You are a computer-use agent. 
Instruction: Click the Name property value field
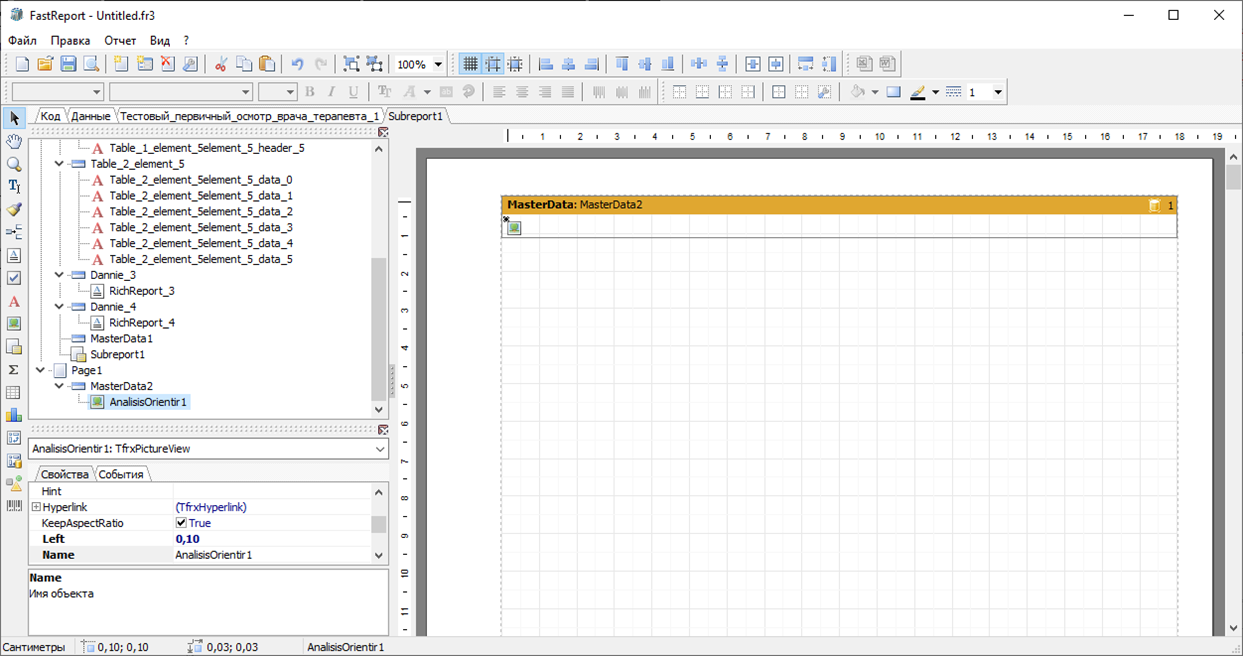click(x=271, y=555)
